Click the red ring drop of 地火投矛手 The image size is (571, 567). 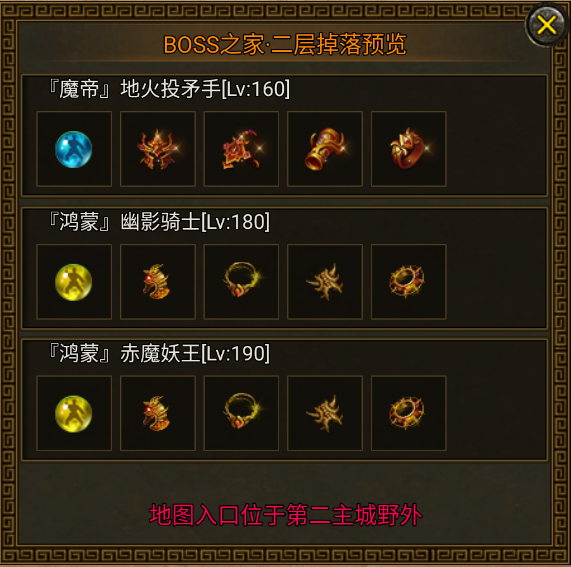tap(409, 149)
